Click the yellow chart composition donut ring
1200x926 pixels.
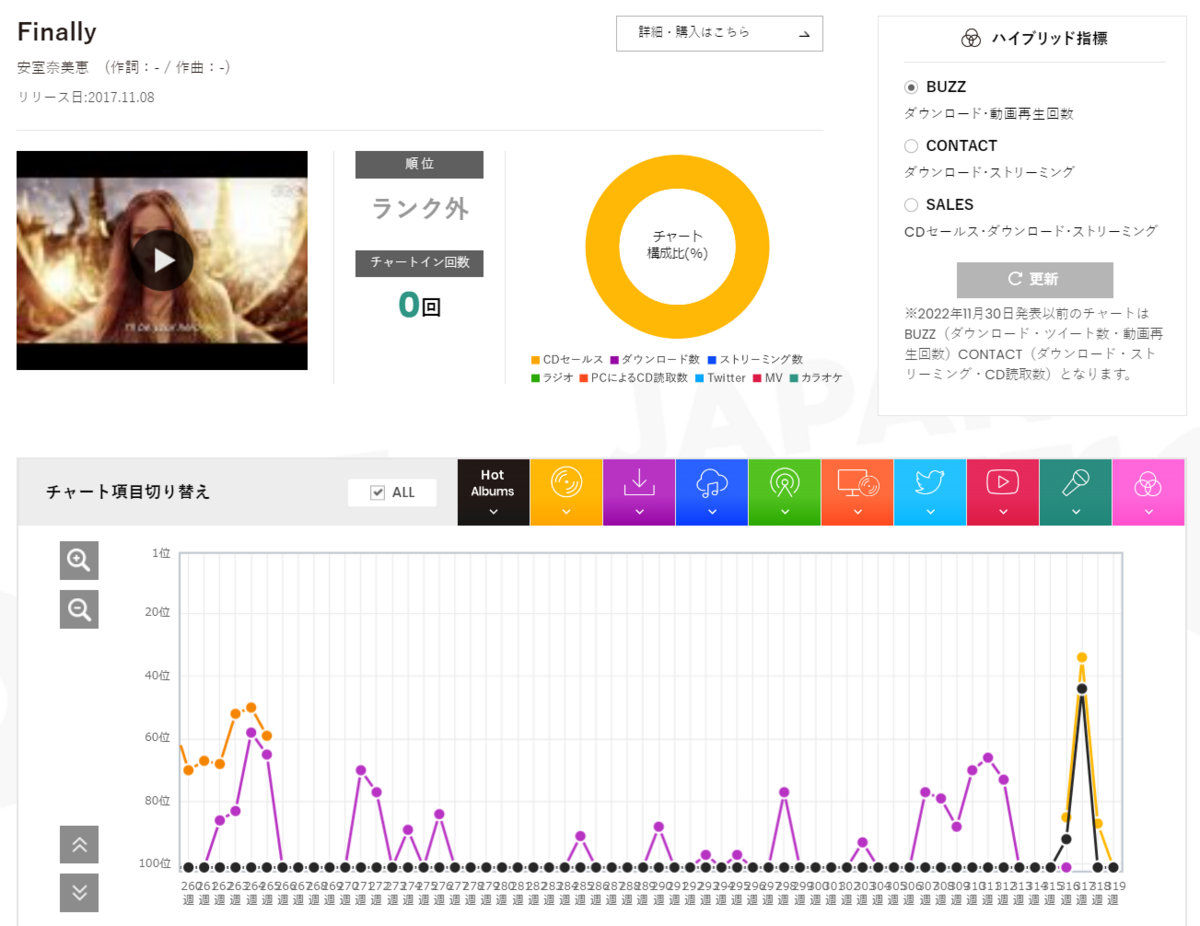pos(602,246)
